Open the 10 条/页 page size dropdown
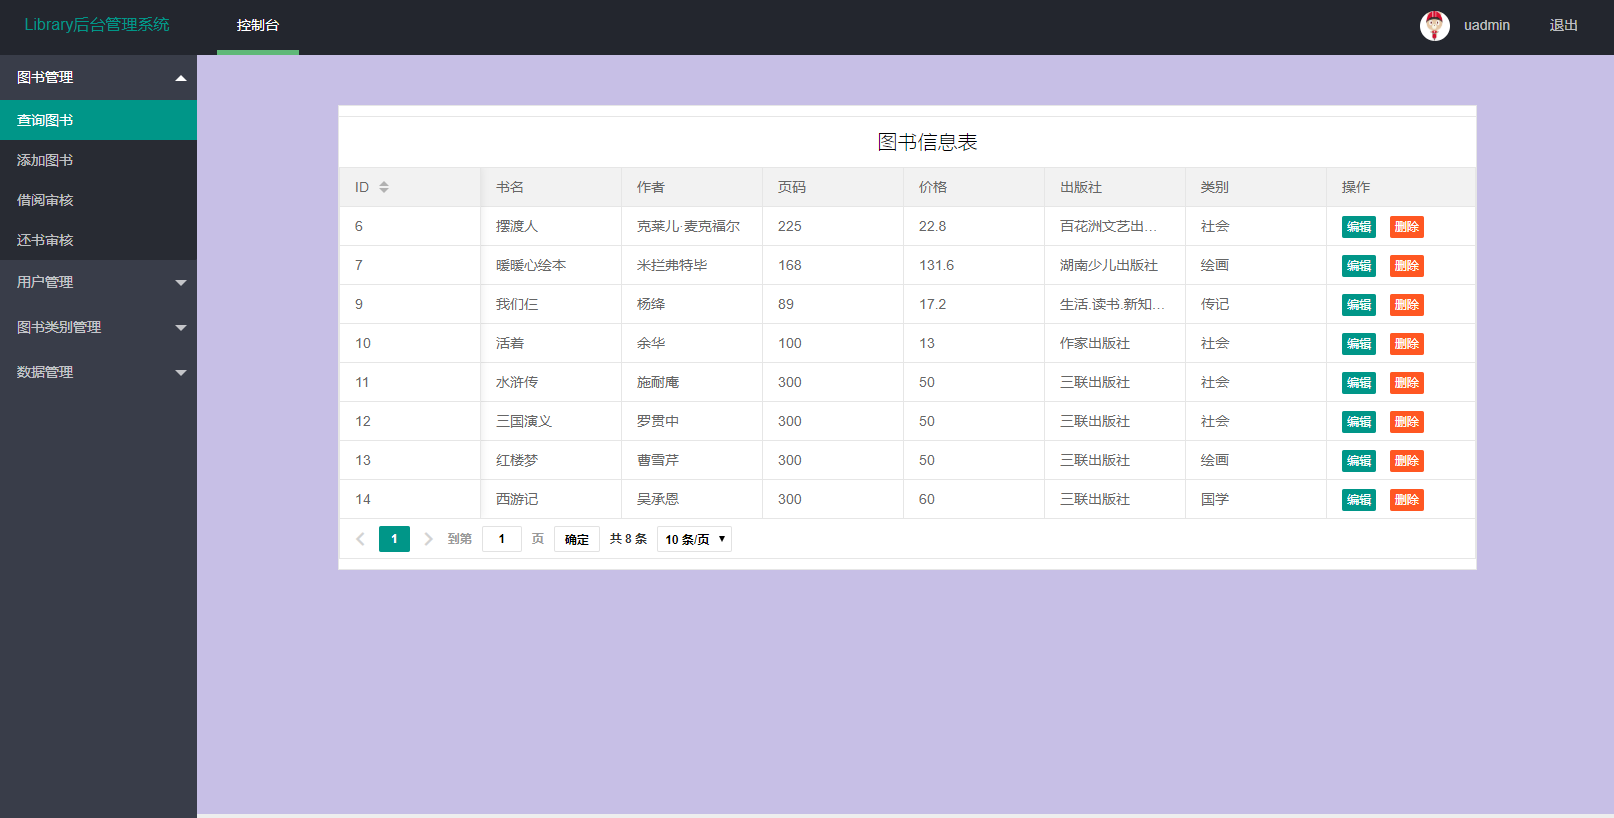 pos(694,539)
